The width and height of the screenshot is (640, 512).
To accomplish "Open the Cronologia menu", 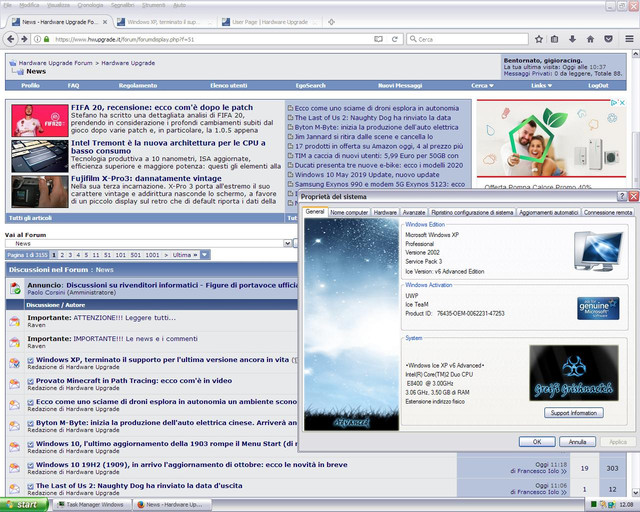I will point(90,5).
